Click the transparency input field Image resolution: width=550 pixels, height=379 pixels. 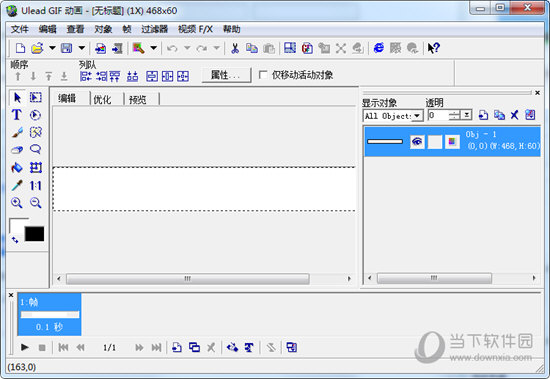coord(439,115)
